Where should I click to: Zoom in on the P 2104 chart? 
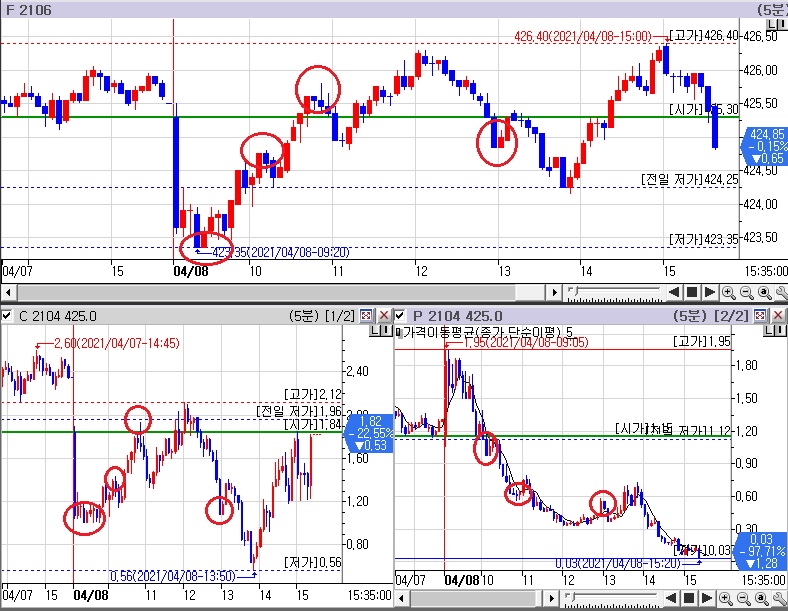(x=725, y=598)
